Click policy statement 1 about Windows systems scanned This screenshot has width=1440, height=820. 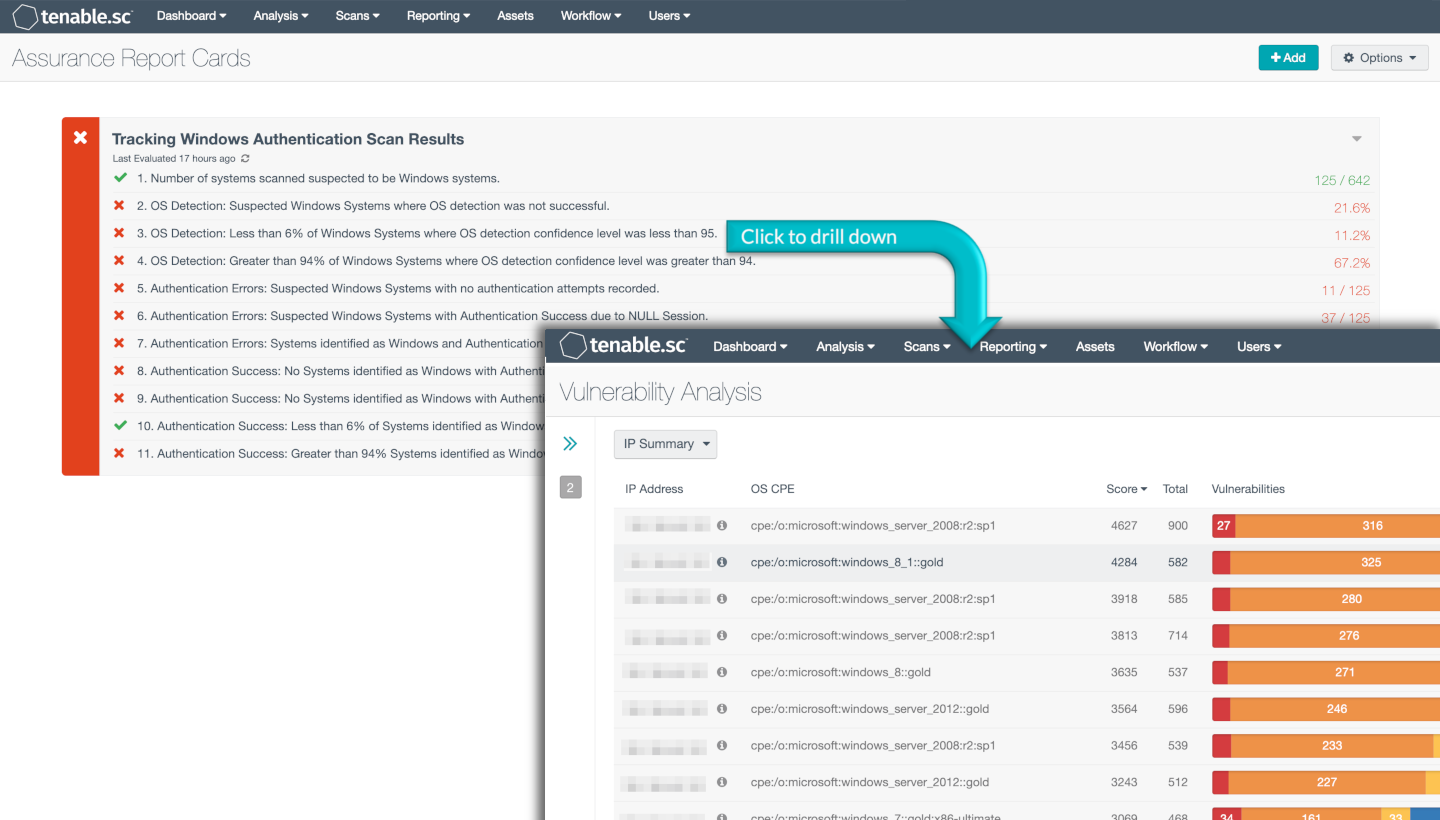(318, 178)
